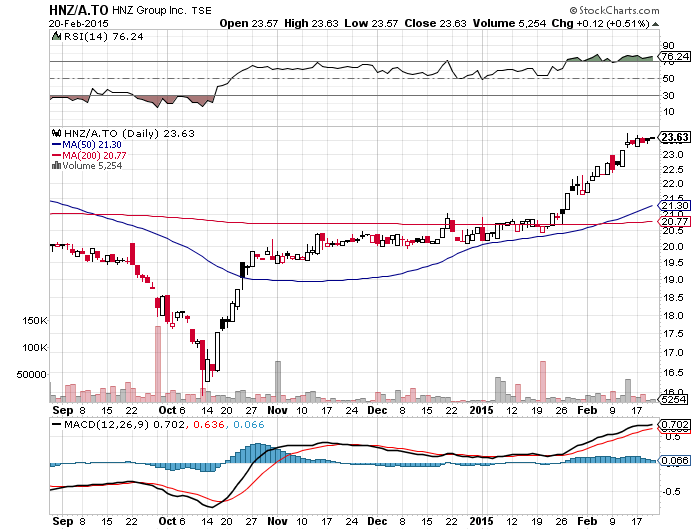The width and height of the screenshot is (700, 530).
Task: Click the up-arrow triangle after Chg value
Action: [655, 24]
